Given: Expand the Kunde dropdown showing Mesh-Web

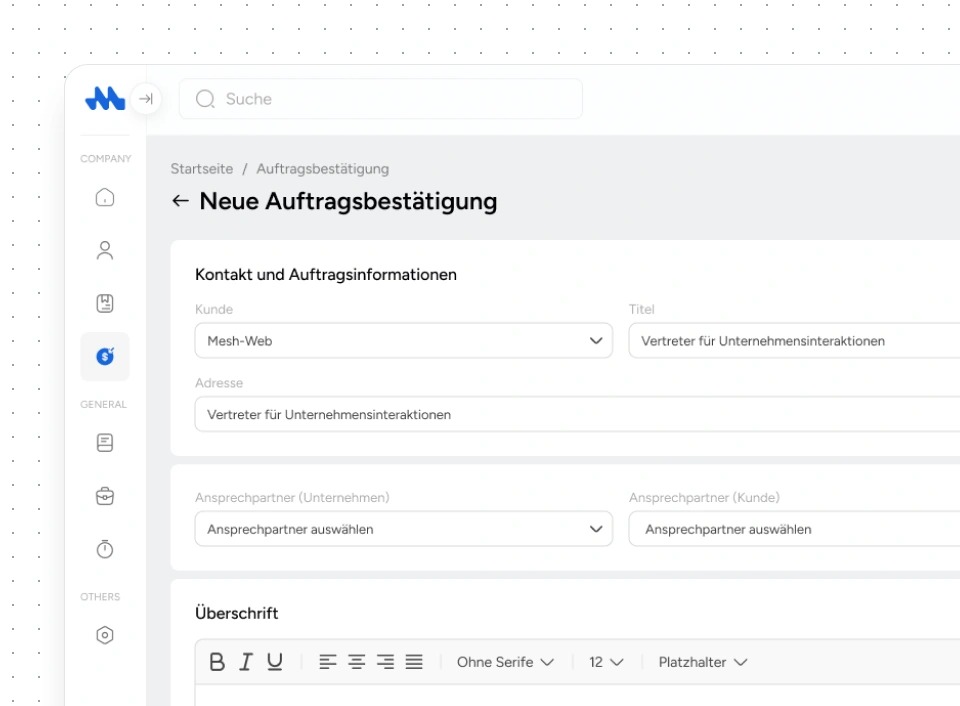Looking at the screenshot, I should [403, 341].
